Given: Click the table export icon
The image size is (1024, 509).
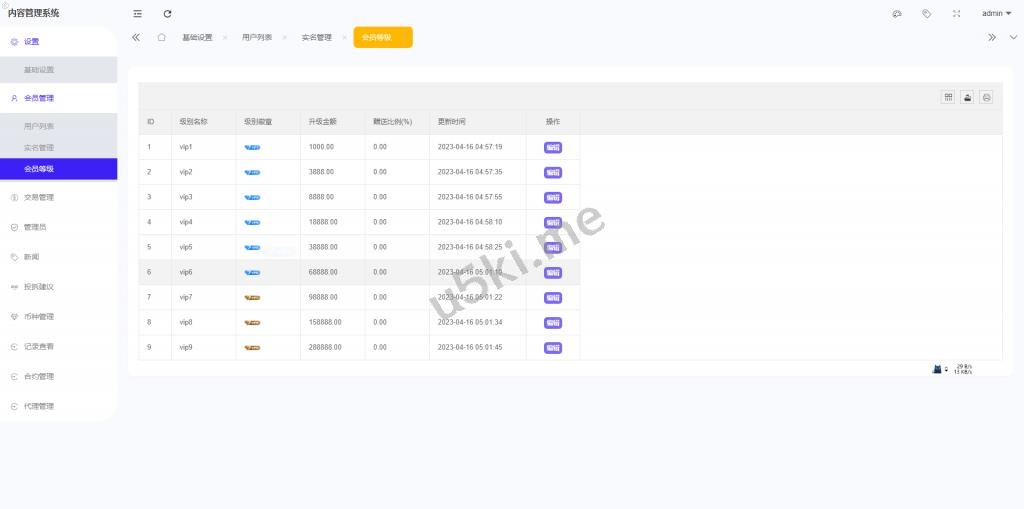Looking at the screenshot, I should click(x=967, y=97).
